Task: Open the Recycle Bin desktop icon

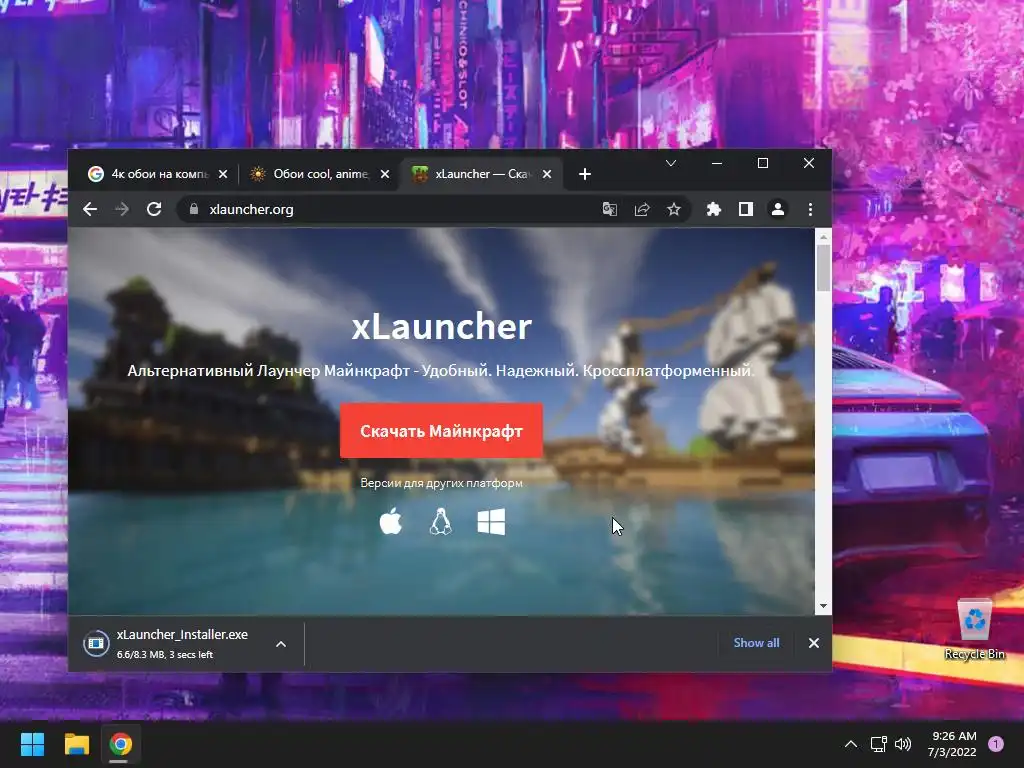Action: 974,629
